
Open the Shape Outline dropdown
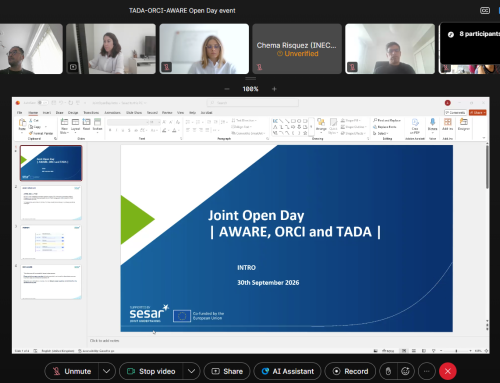coord(353,127)
